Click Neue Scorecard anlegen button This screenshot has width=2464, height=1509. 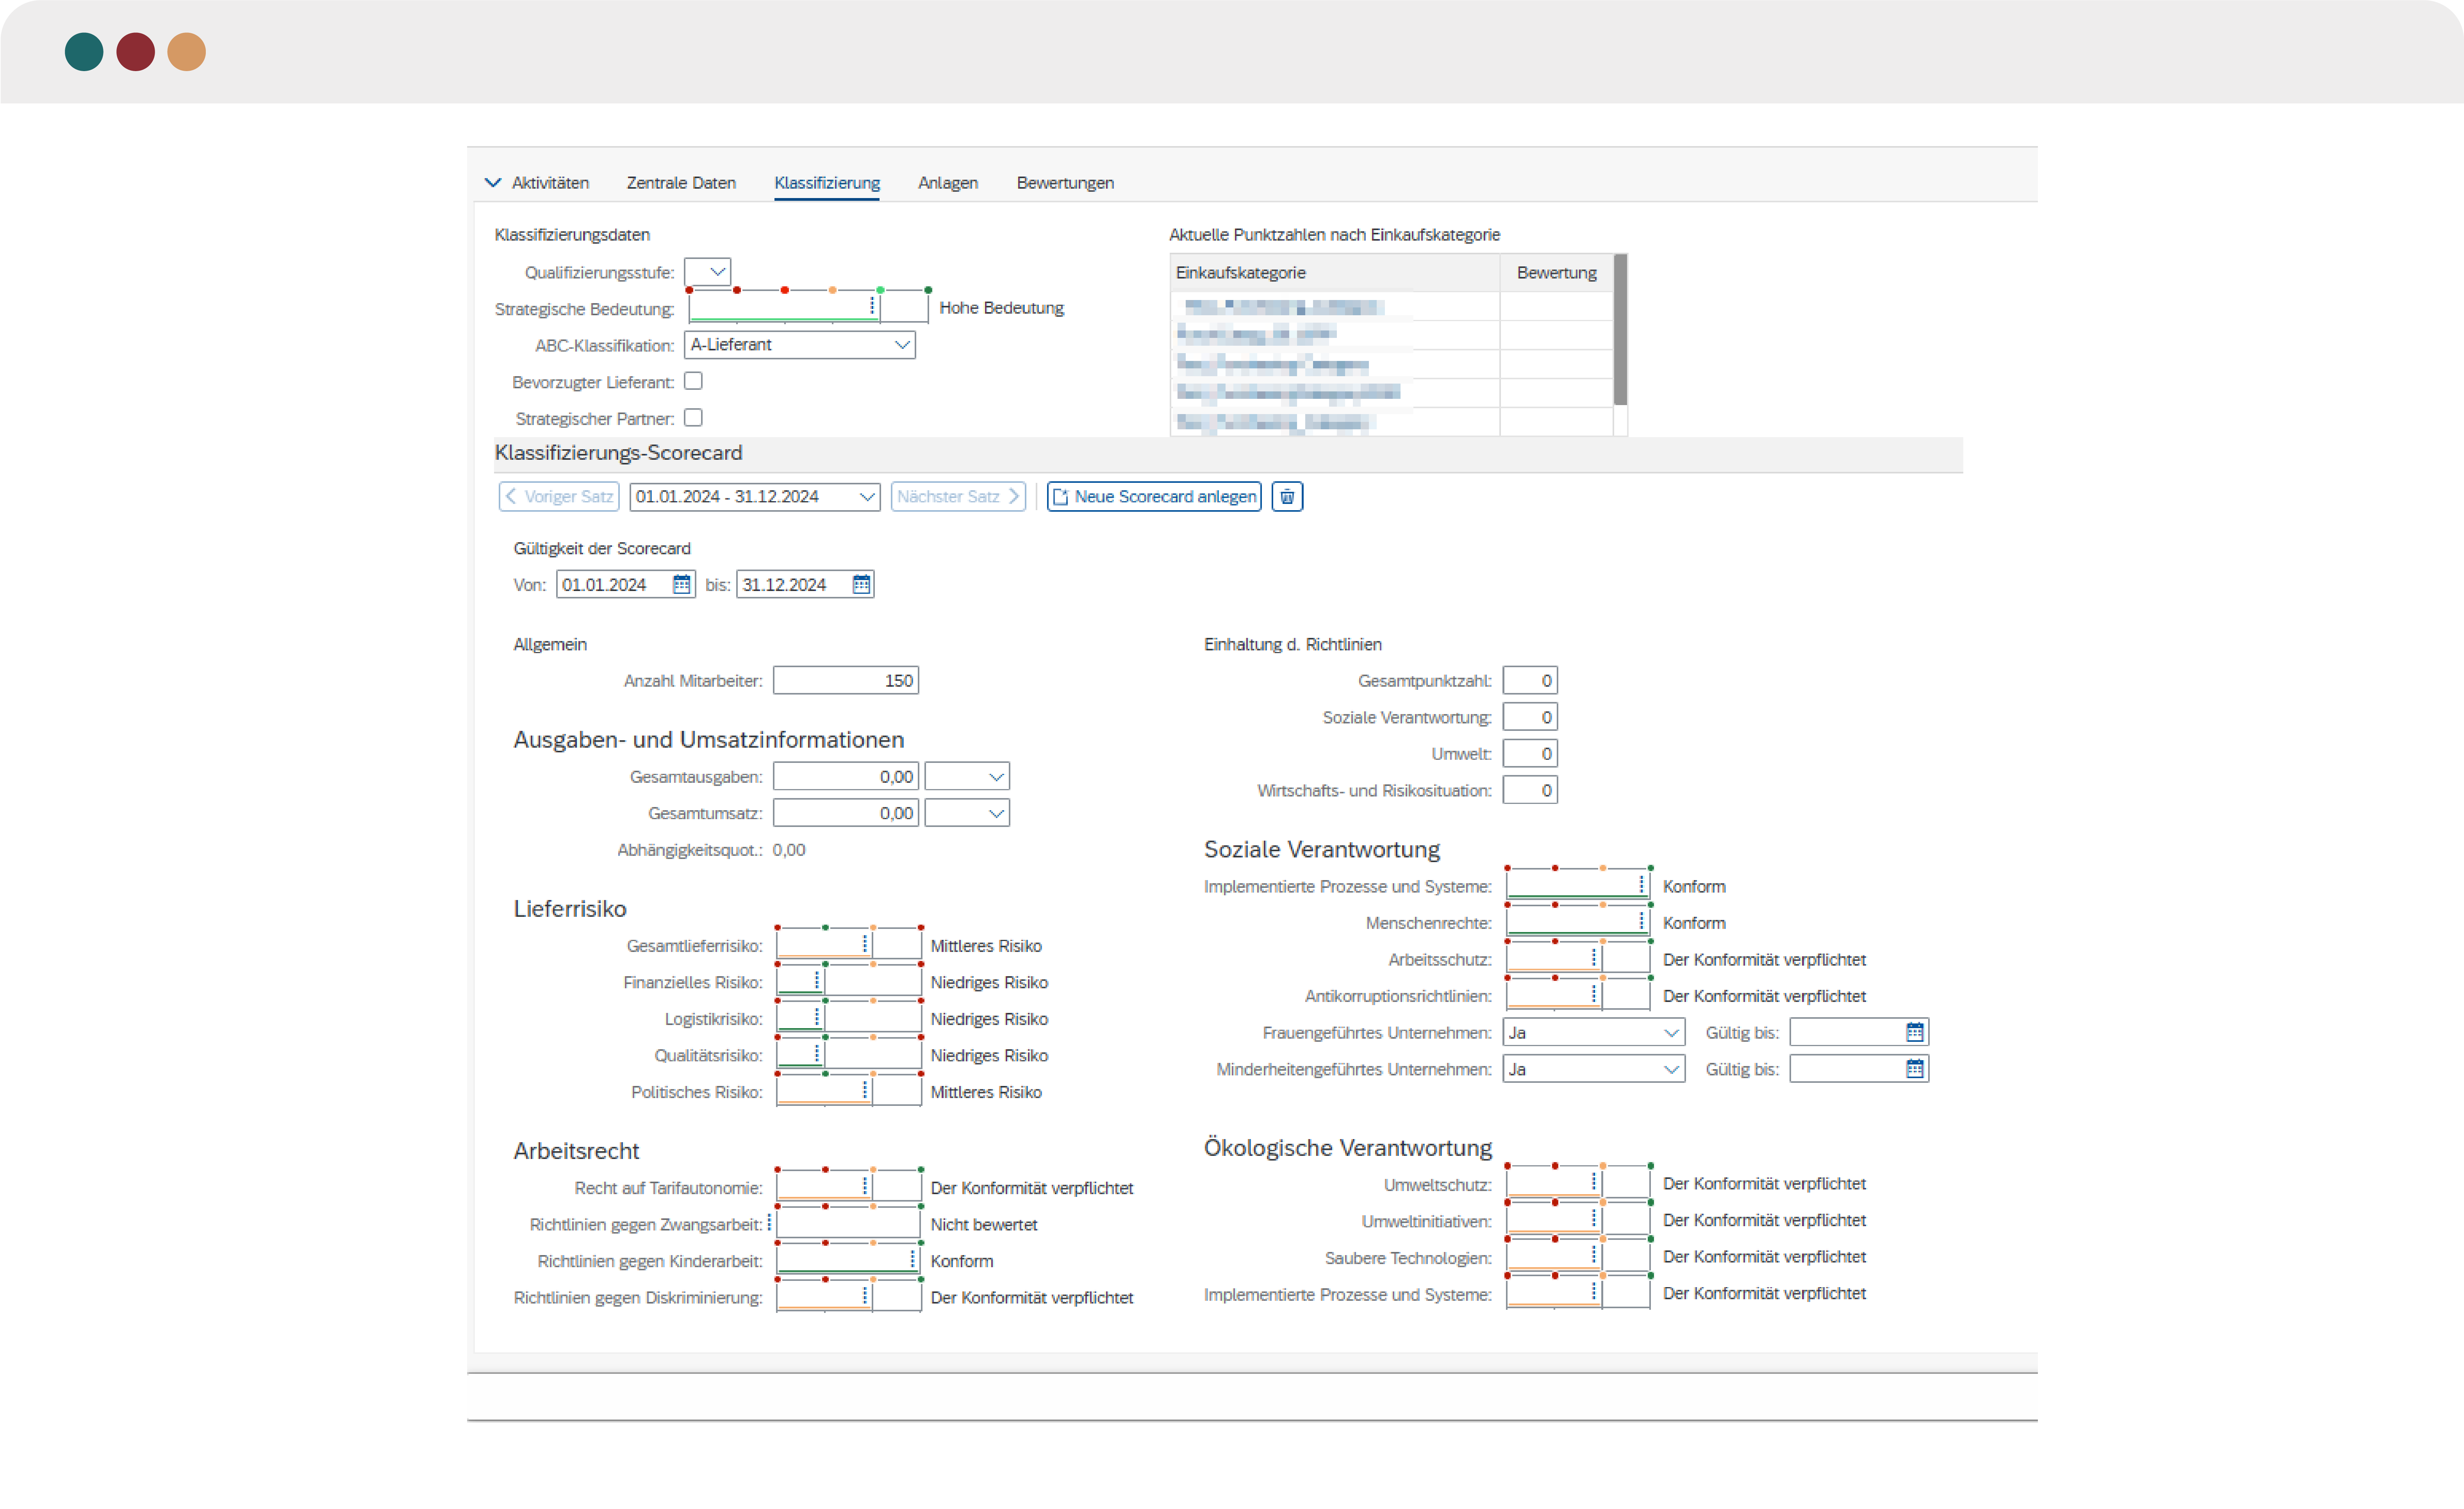pos(1154,496)
